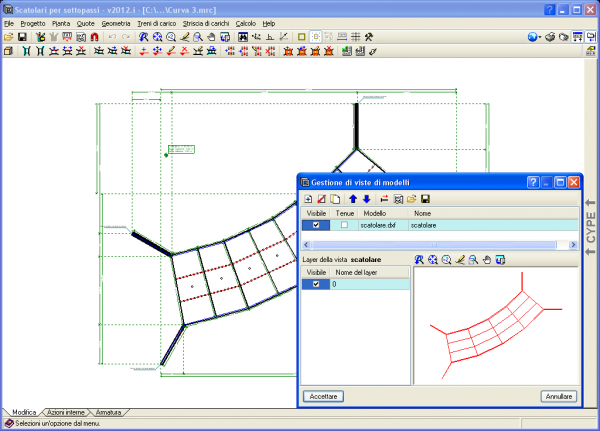600x431 pixels.
Task: Select the scatolare.dxf model cell
Action: pos(383,225)
